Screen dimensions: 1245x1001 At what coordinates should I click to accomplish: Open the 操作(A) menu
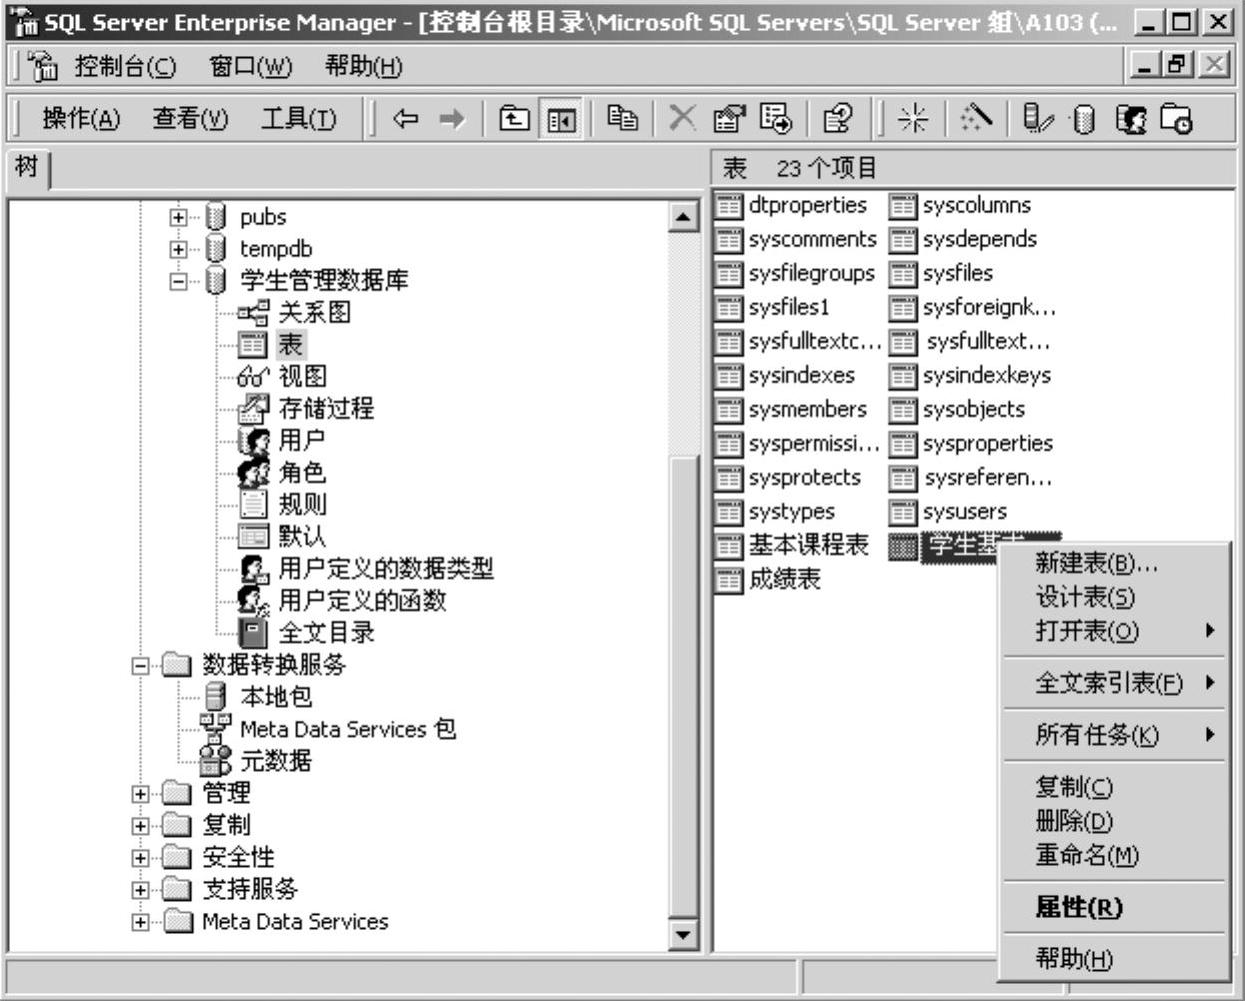pyautogui.click(x=81, y=119)
